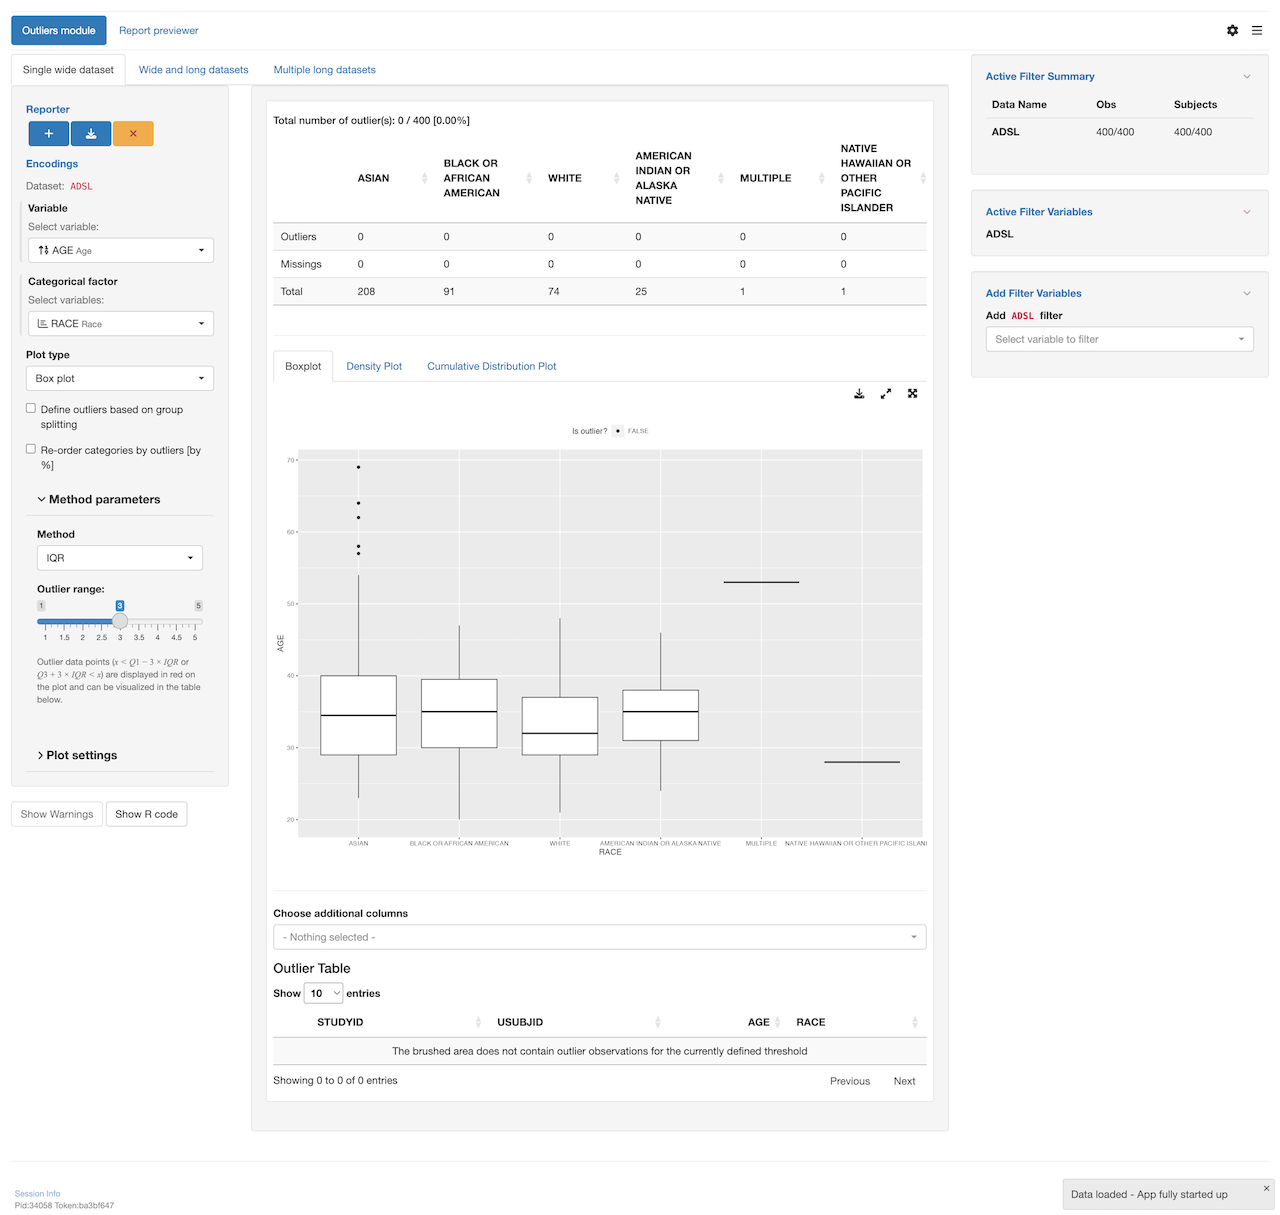The image size is (1280, 1215).
Task: Click the Outlier range slider handle
Action: [x=120, y=621]
